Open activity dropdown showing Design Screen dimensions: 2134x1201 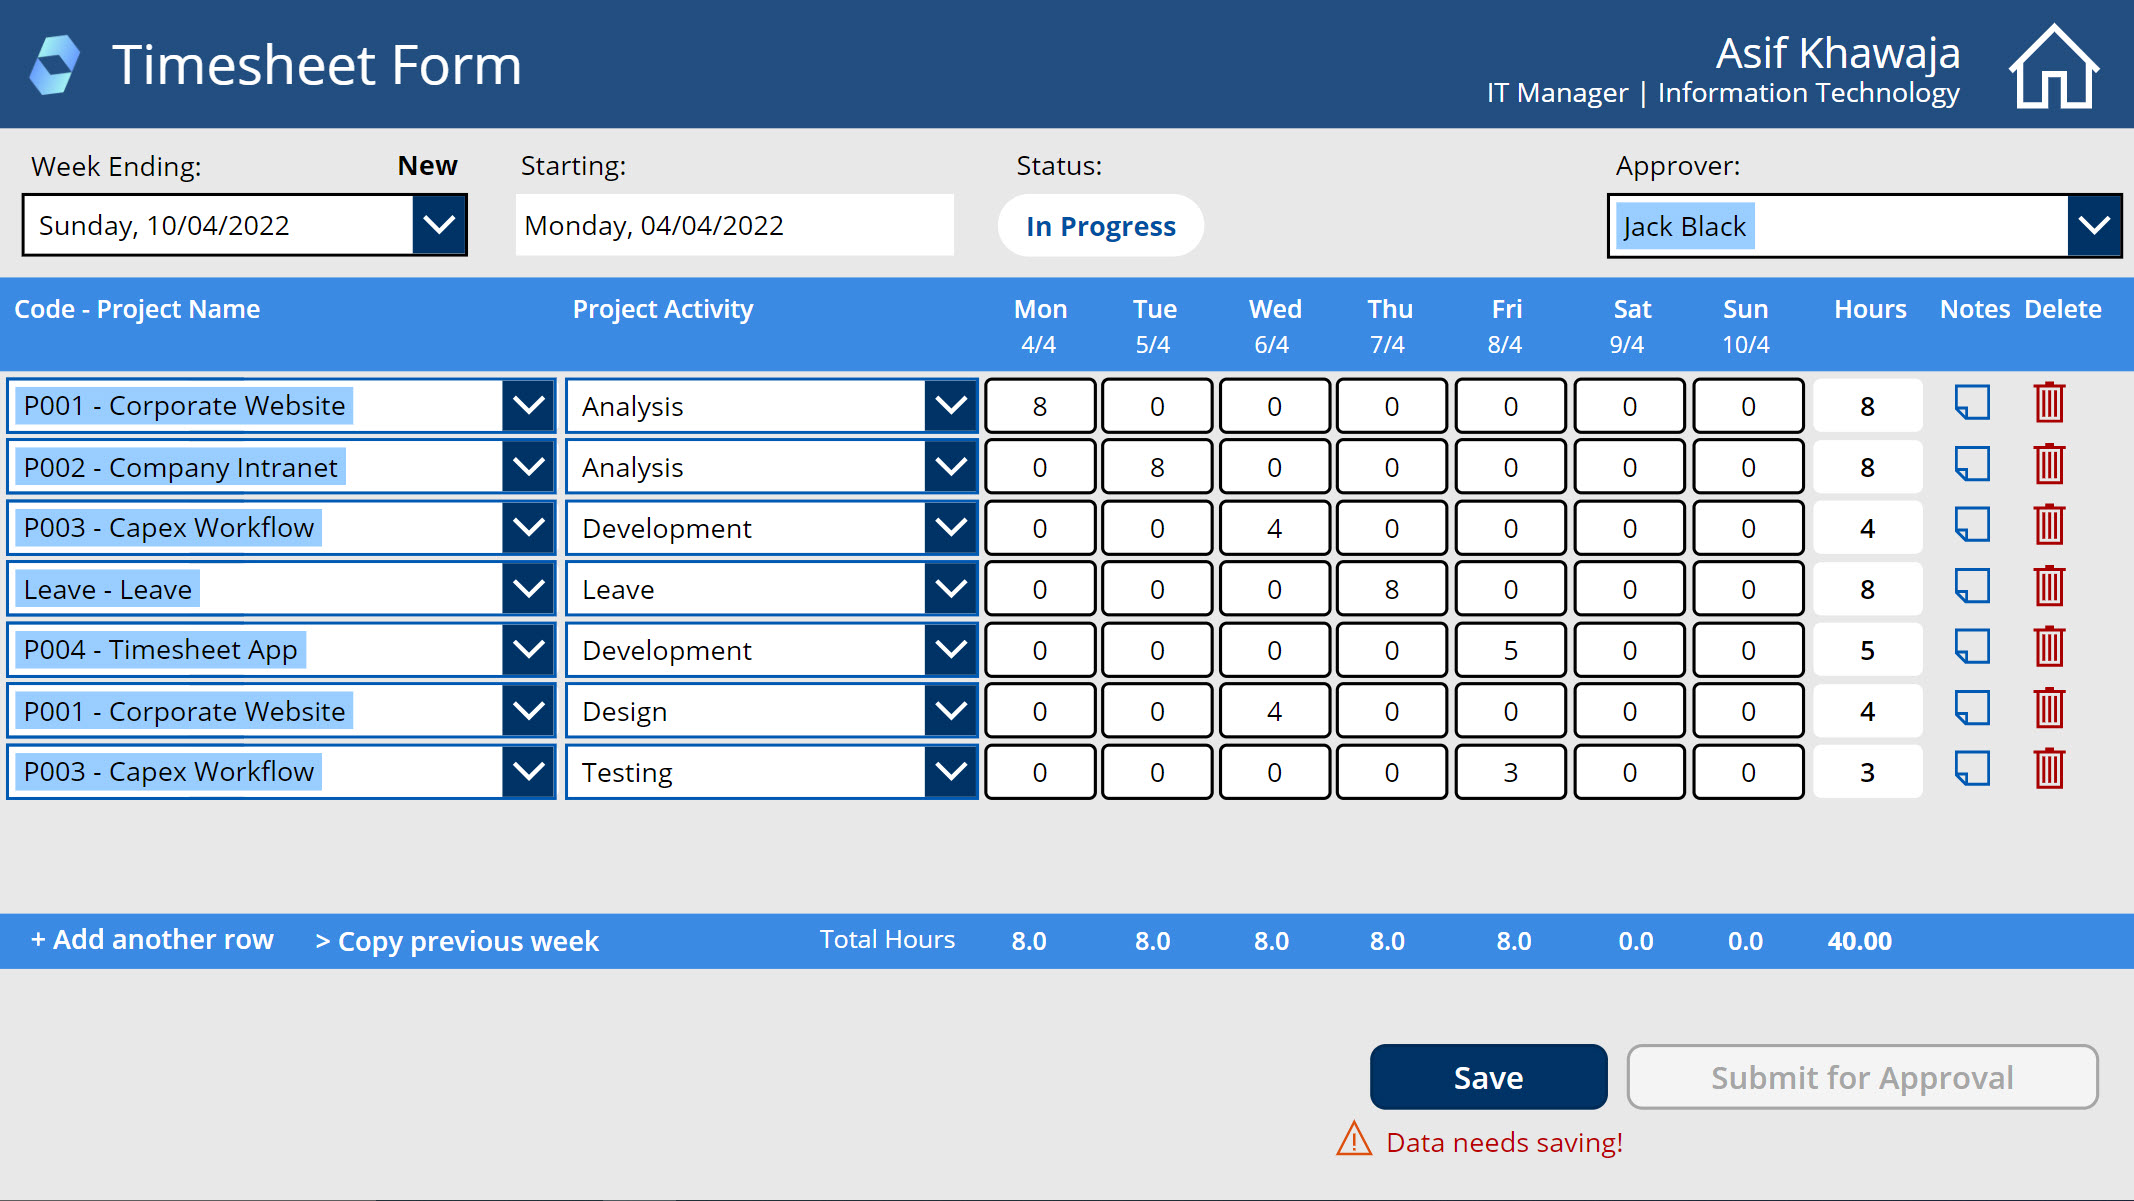click(x=950, y=710)
